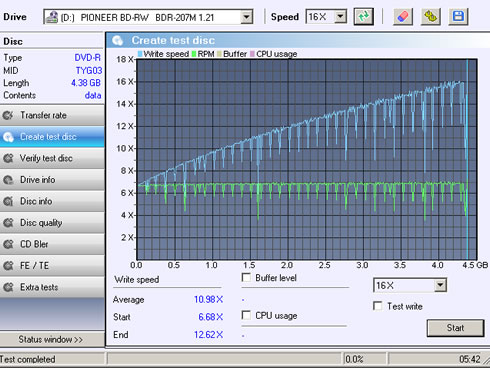Screen dimensions: 490x368
Task: Click the yellow copy disc icon
Action: click(431, 16)
